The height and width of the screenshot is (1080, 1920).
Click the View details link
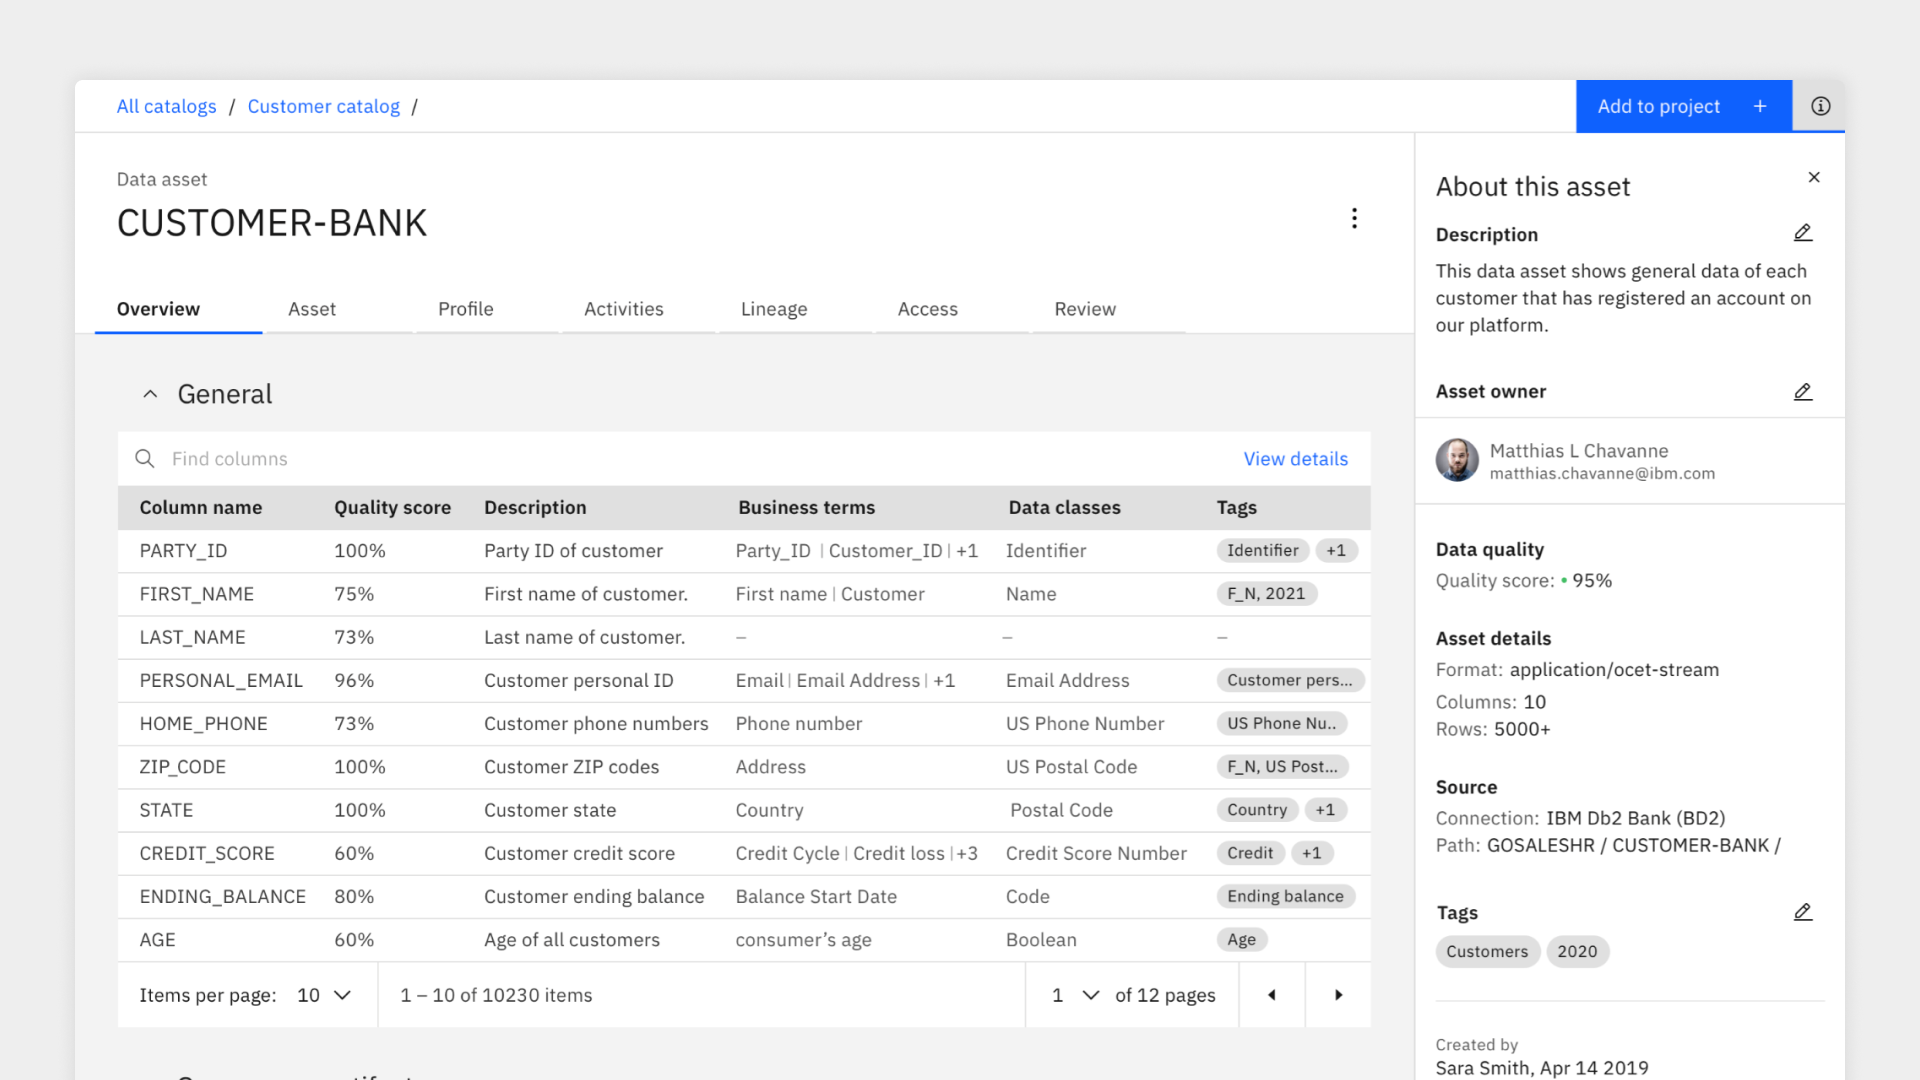pos(1295,459)
